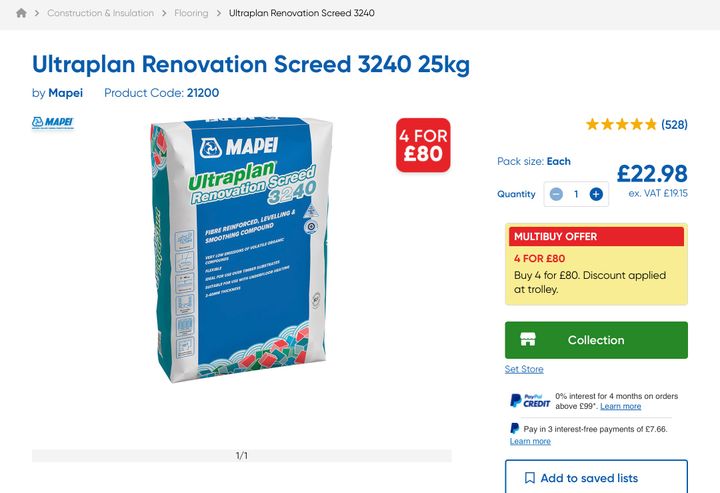The width and height of the screenshot is (720, 493).
Task: Click the PayPal Credit logo
Action: (530, 401)
